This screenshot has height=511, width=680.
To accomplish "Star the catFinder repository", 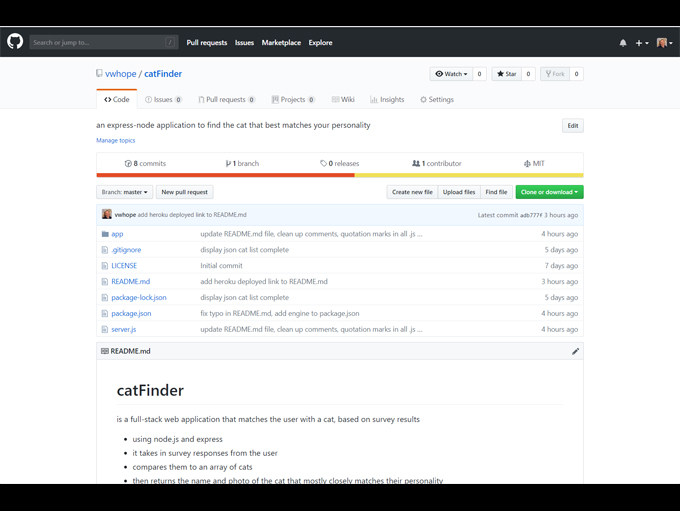I will tap(507, 74).
